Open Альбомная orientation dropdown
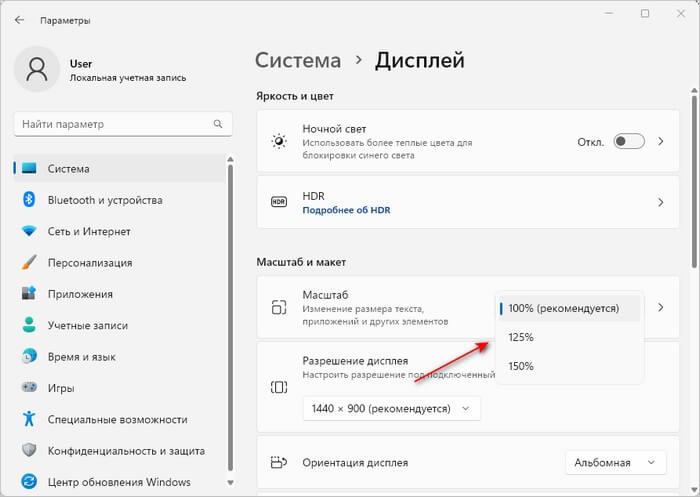The image size is (700, 497). point(615,462)
